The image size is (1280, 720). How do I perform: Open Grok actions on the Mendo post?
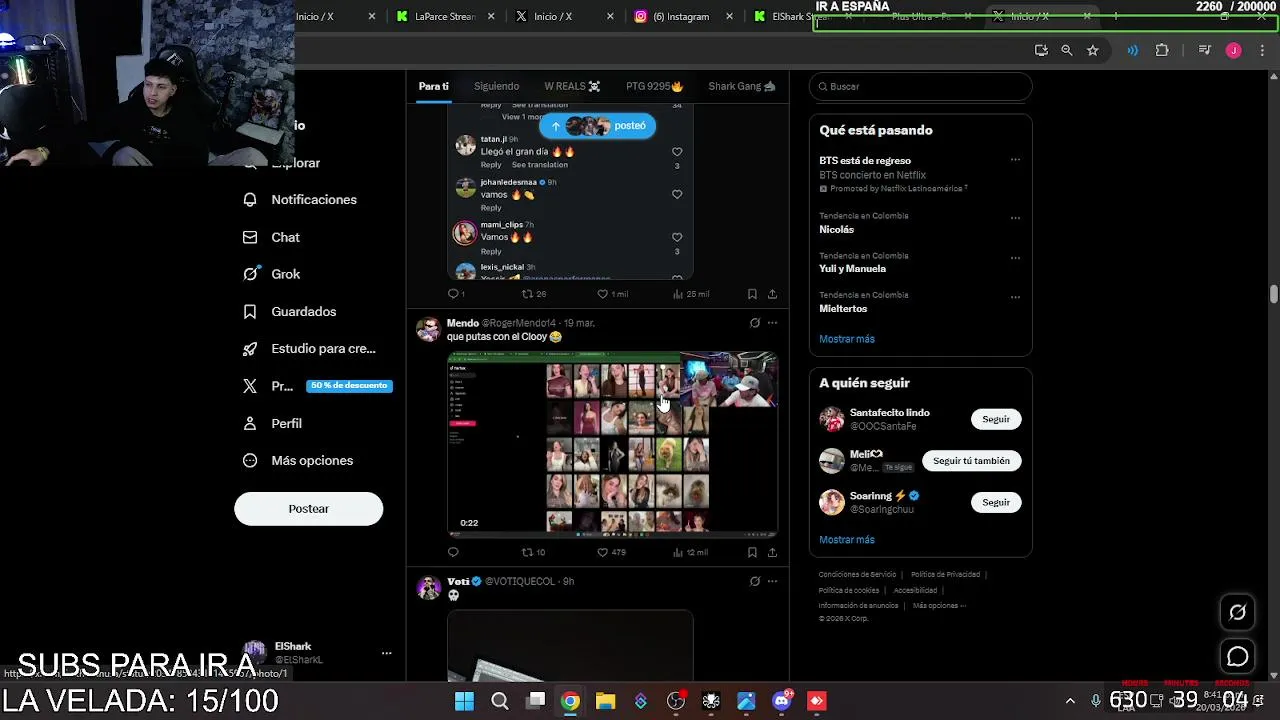click(755, 323)
